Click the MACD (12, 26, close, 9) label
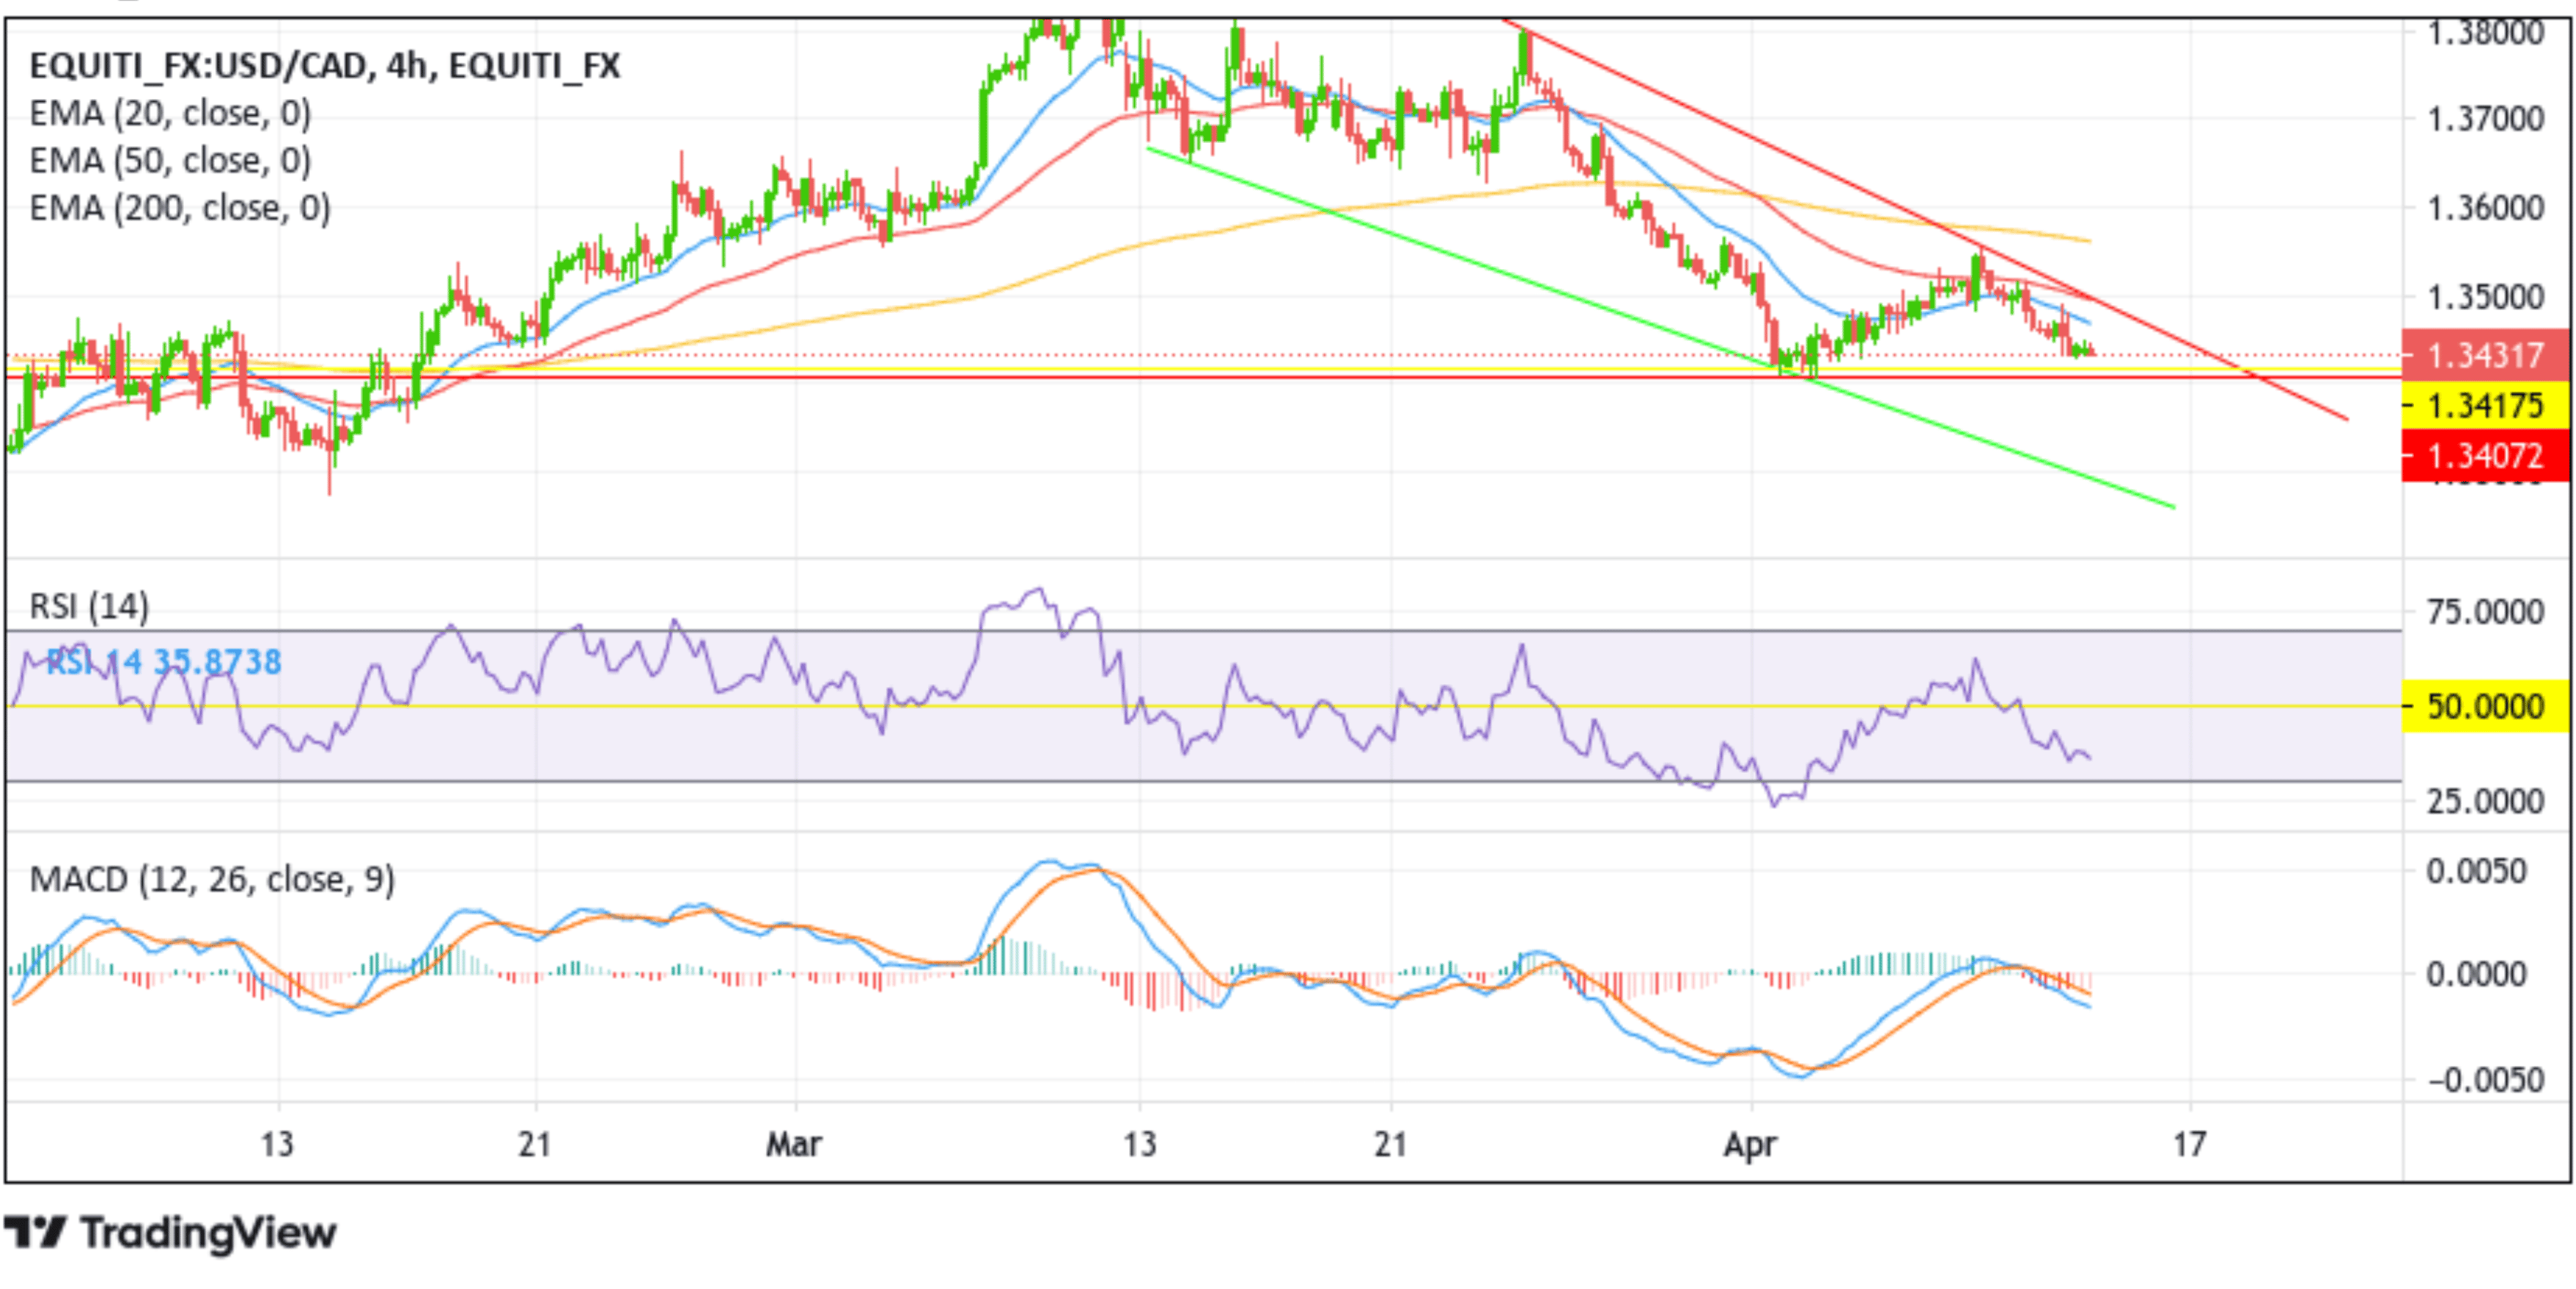This screenshot has width=2576, height=1289. coord(212,879)
